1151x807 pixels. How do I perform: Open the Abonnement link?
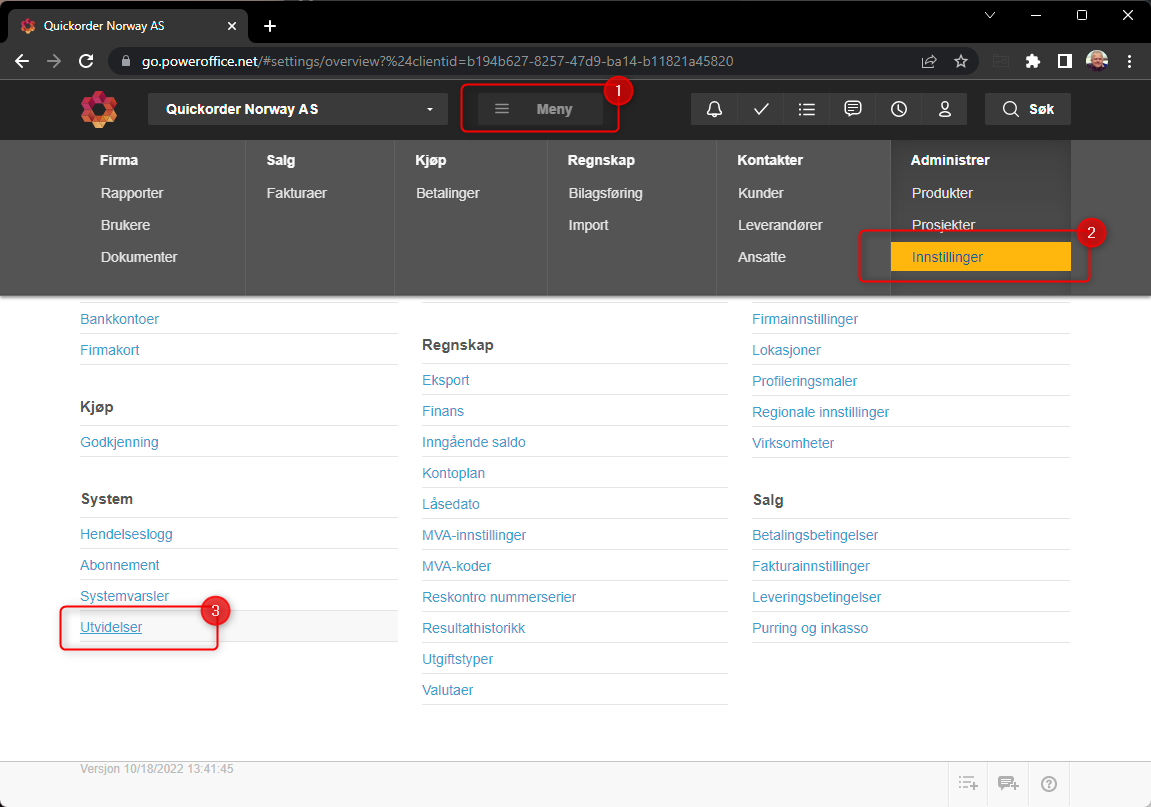pyautogui.click(x=120, y=565)
